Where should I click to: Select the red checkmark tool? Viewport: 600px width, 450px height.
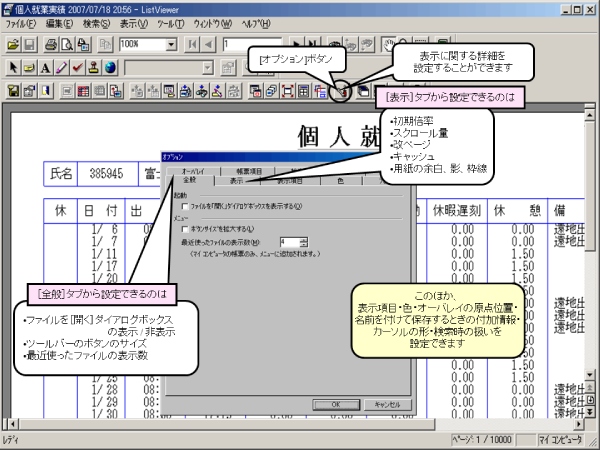click(x=78, y=68)
